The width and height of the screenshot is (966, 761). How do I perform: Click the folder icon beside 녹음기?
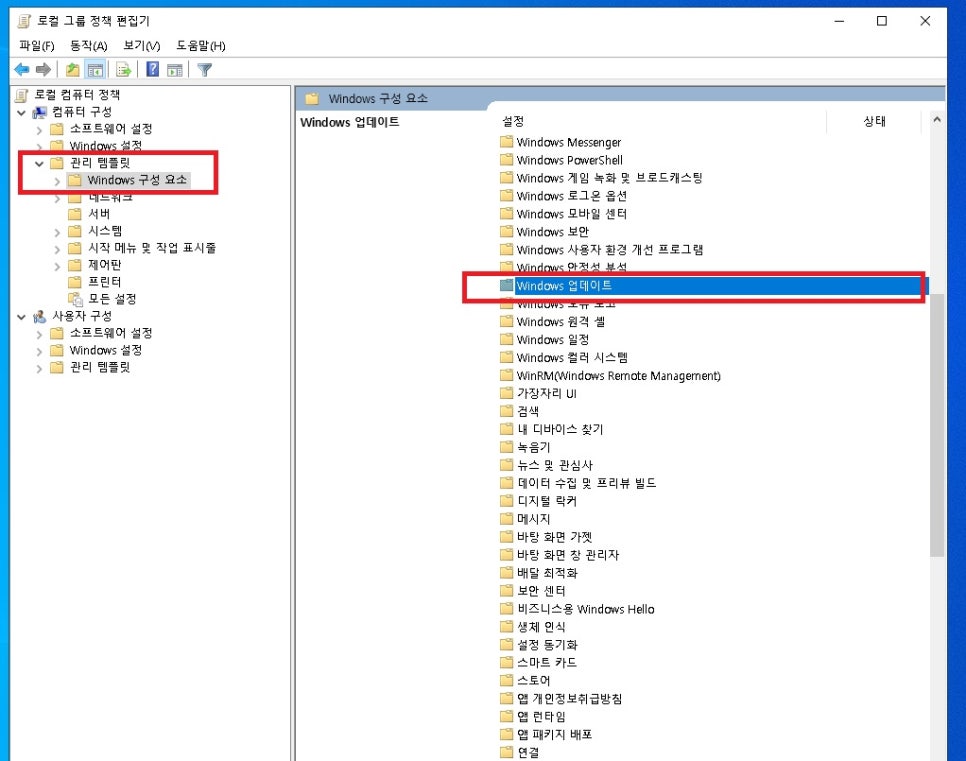pos(506,447)
